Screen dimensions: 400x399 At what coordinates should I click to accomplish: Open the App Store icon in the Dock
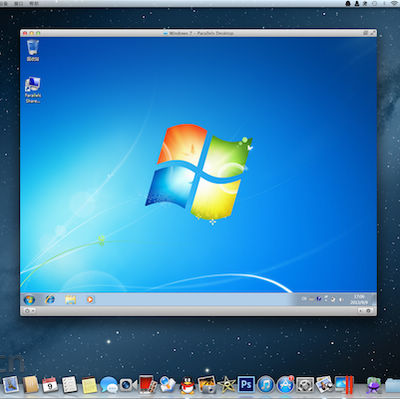point(286,385)
